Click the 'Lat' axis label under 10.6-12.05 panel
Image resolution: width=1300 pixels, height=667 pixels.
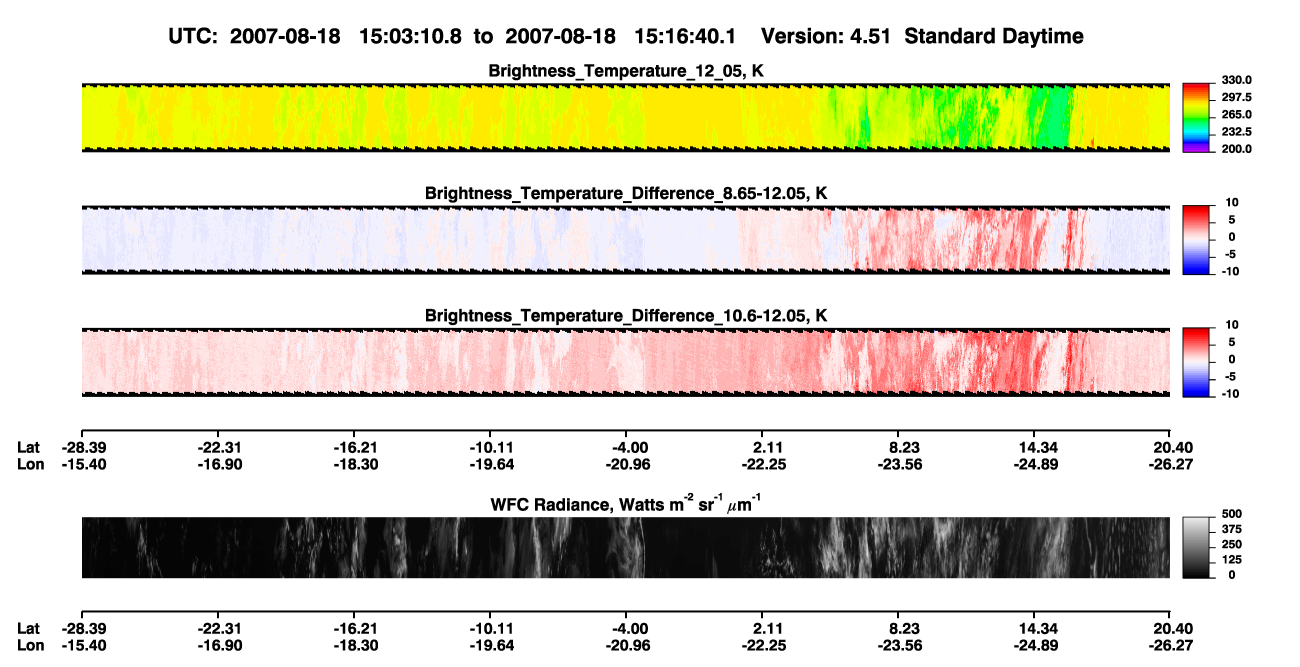pos(28,448)
